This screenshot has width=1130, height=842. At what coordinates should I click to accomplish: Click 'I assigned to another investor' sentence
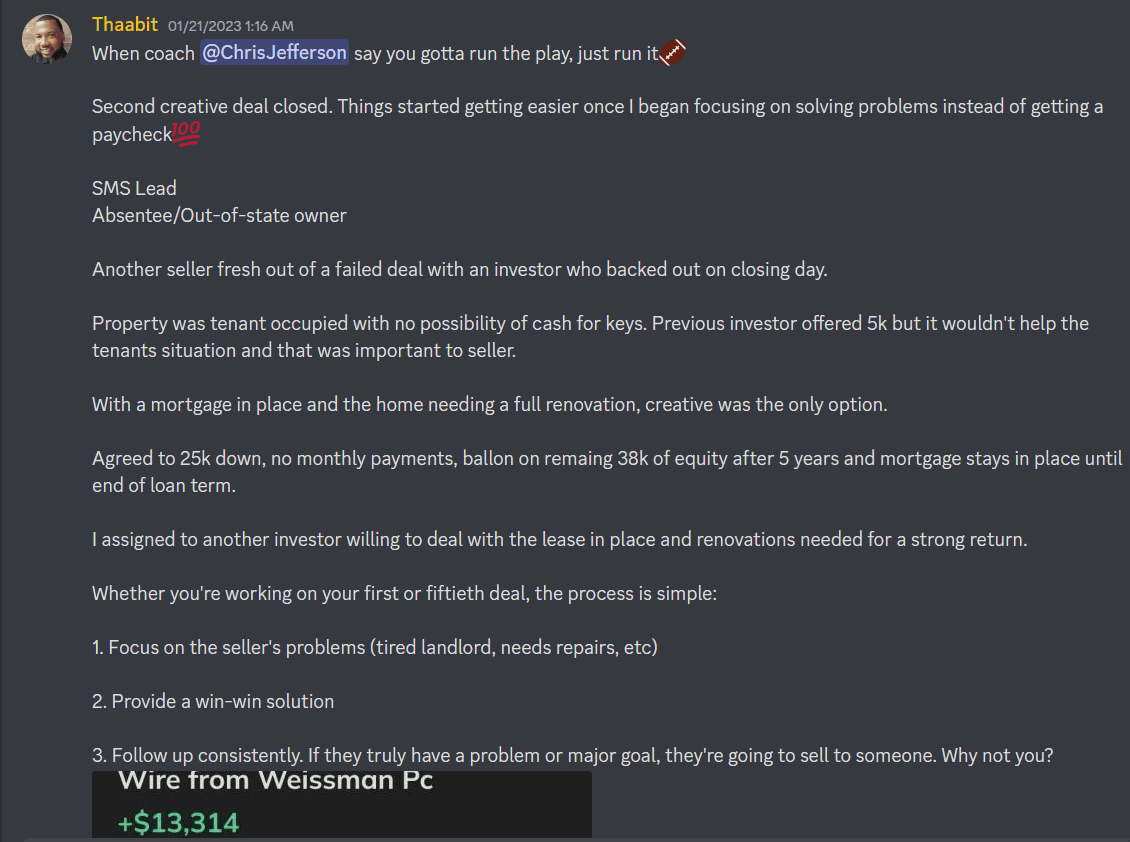click(x=560, y=539)
